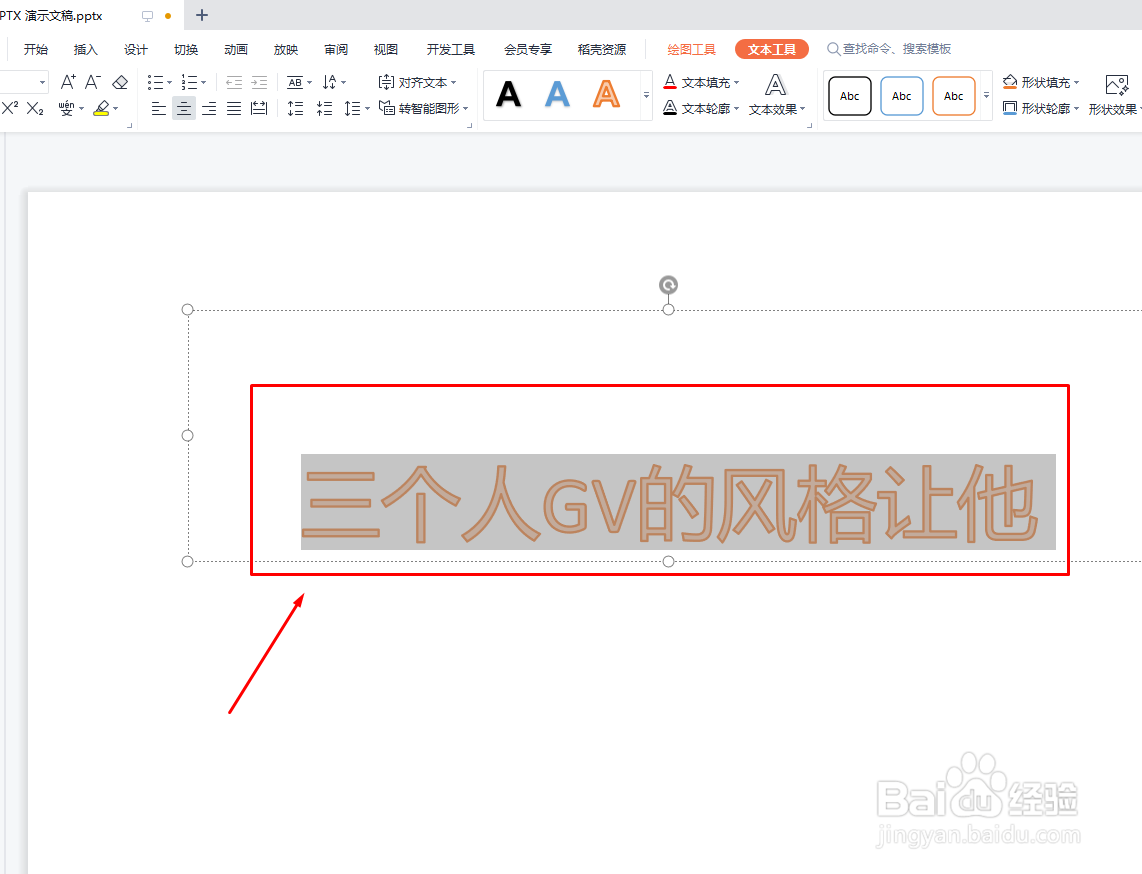Open the 对齐文本 dropdown
Screen dimensions: 1142x874
click(417, 82)
